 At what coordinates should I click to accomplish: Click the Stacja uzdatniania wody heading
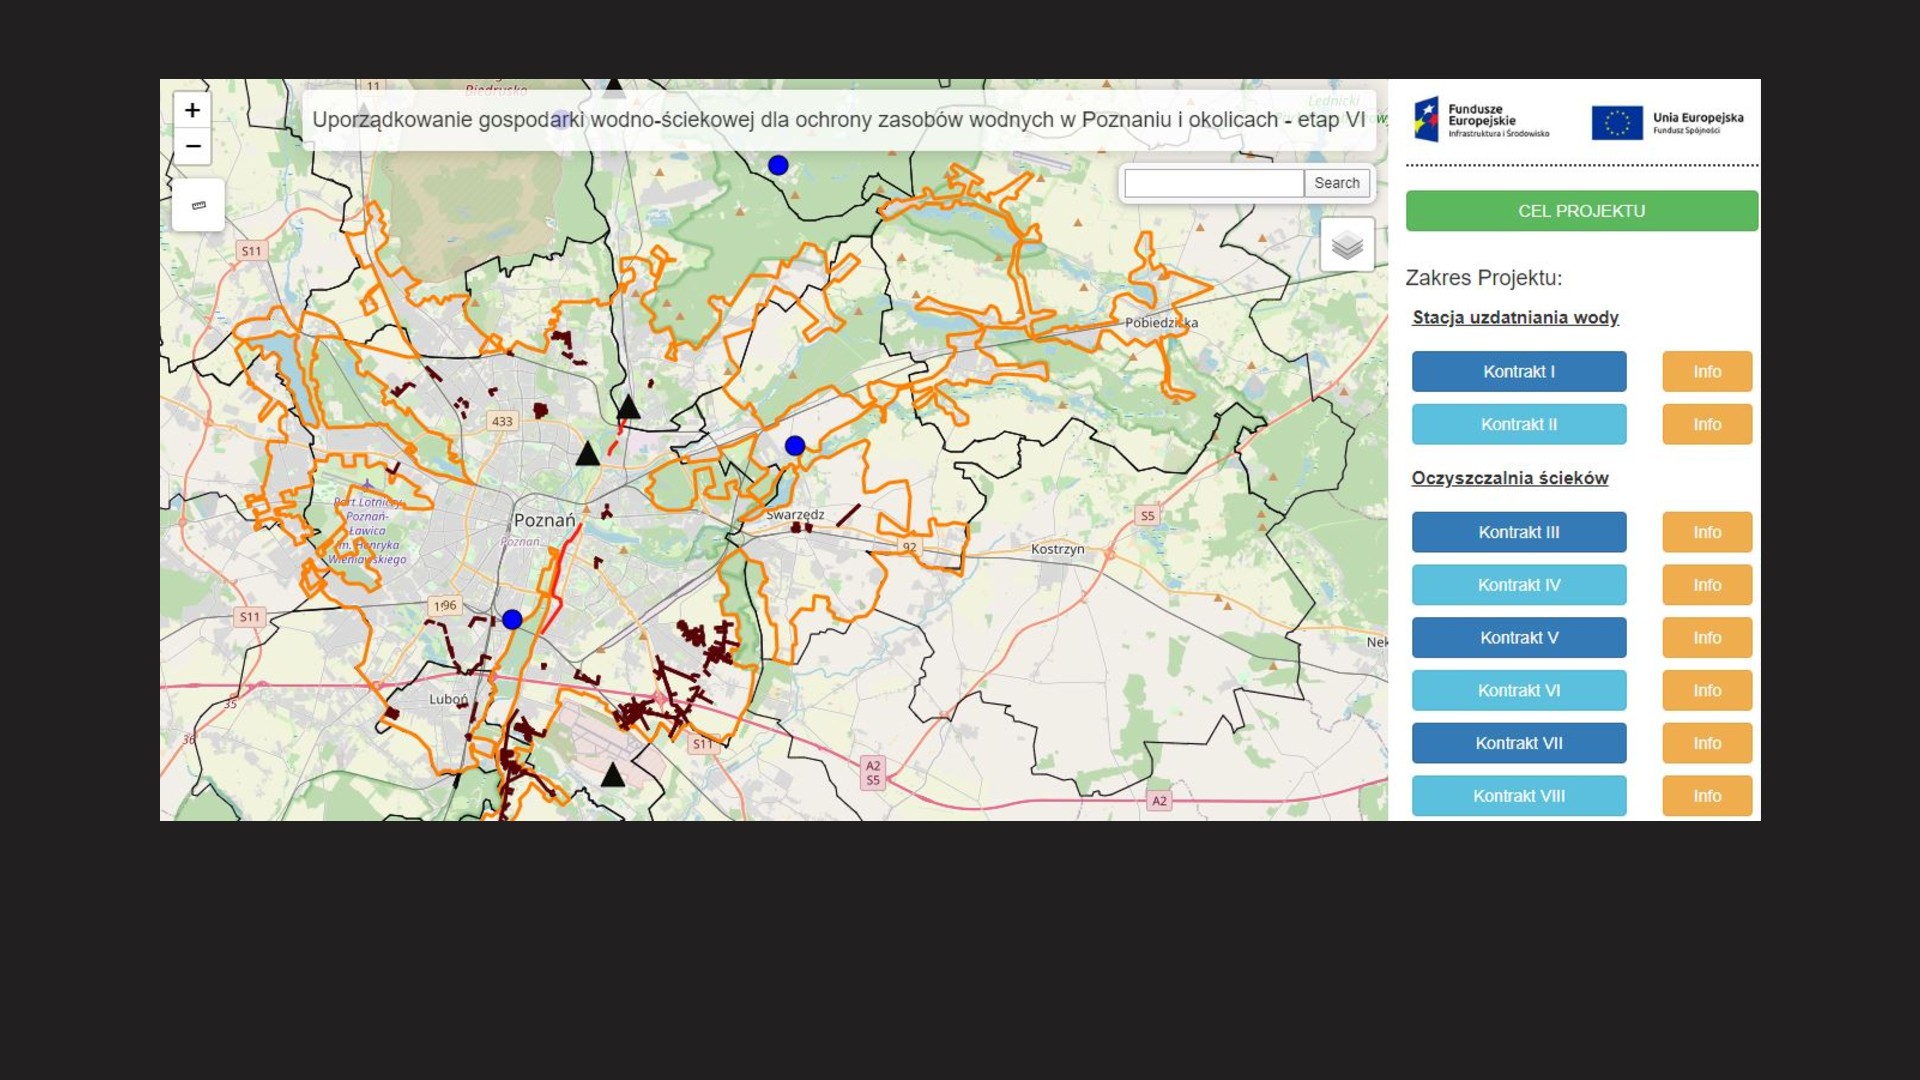(1515, 318)
